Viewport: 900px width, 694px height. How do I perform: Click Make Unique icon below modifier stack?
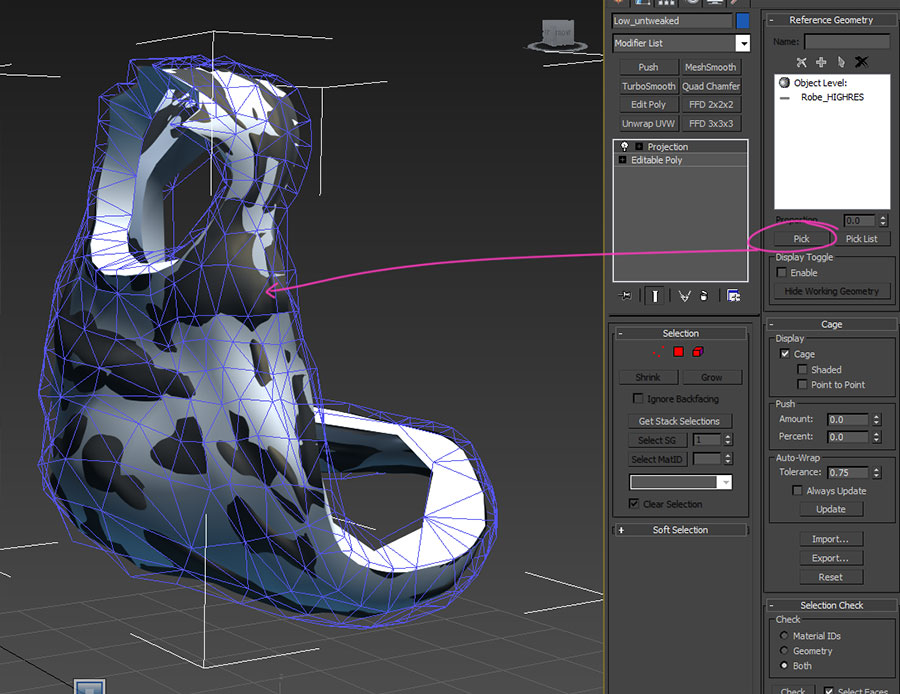point(685,296)
